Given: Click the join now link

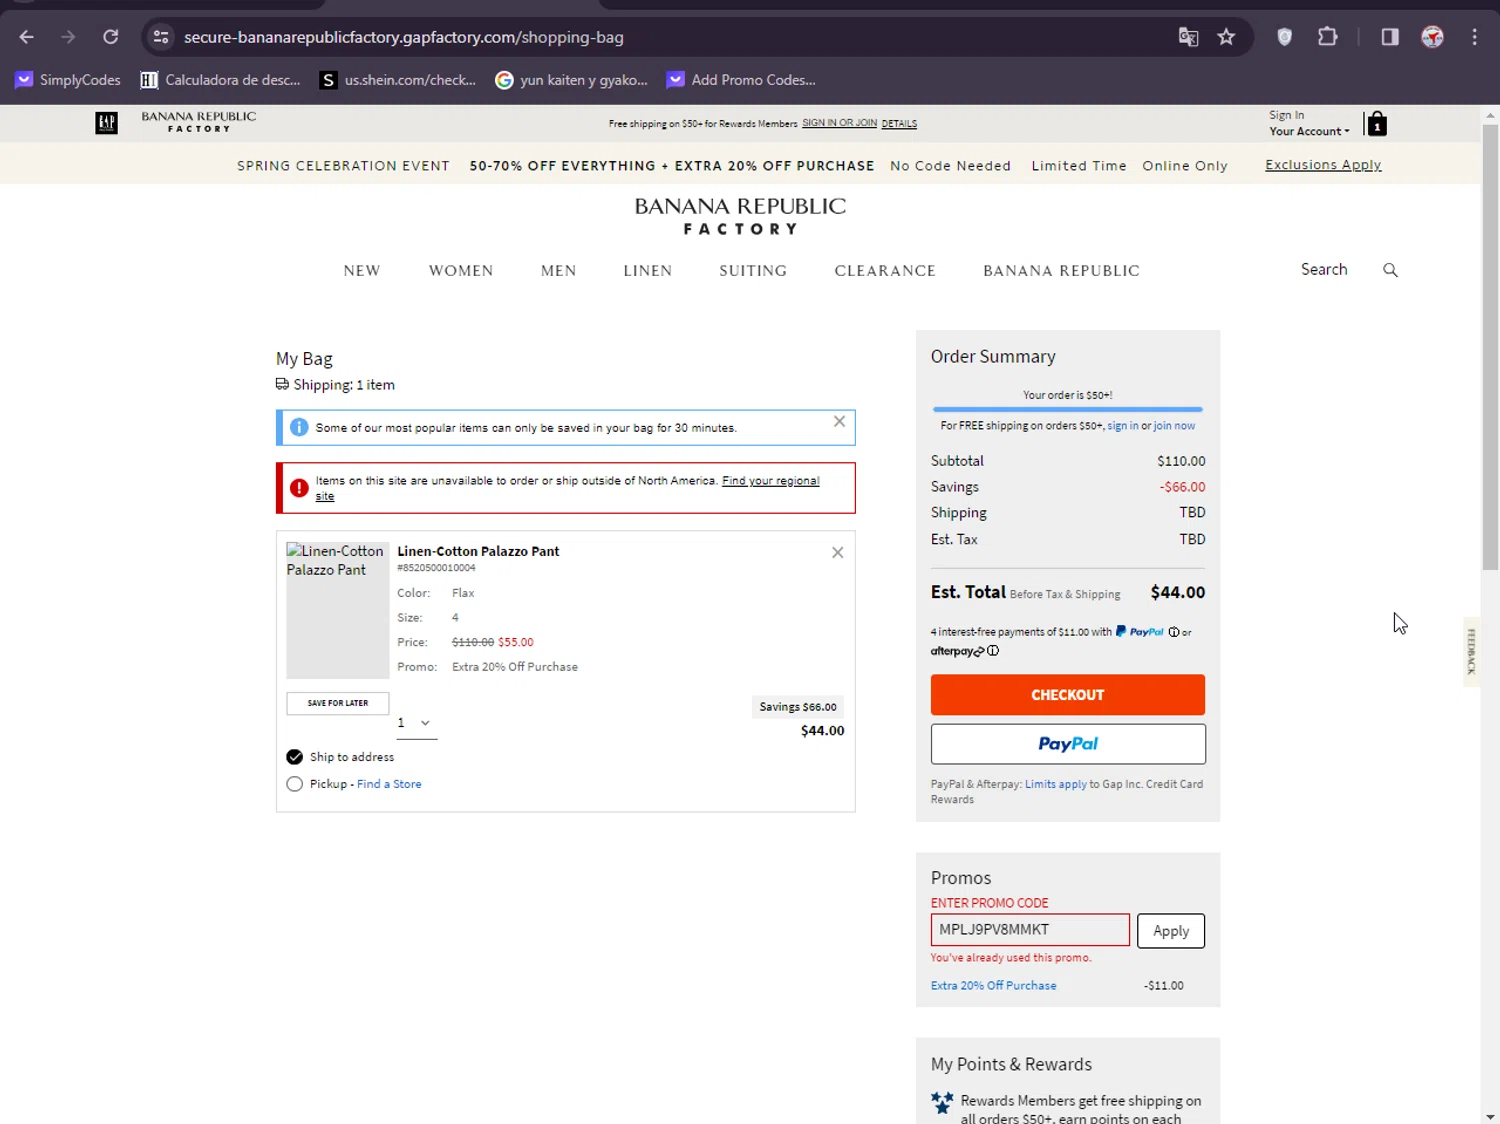Looking at the screenshot, I should pyautogui.click(x=1175, y=426).
